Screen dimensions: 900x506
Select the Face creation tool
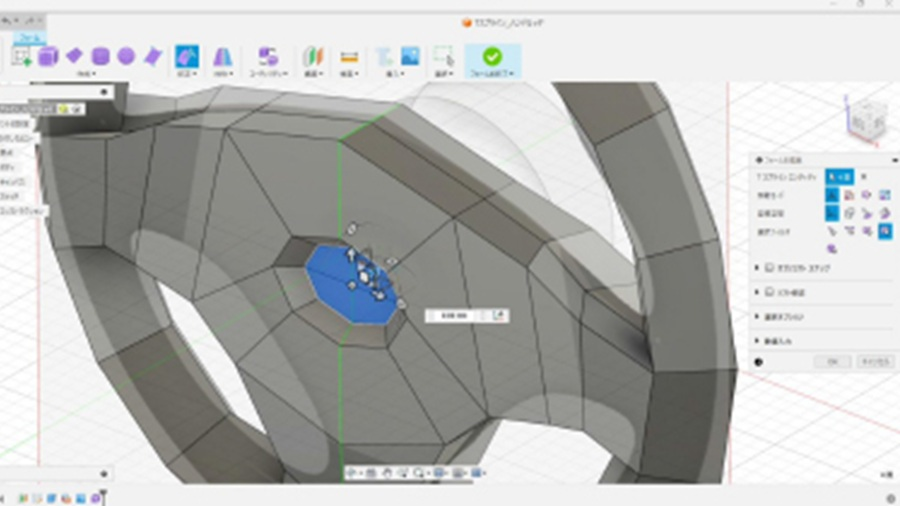(153, 57)
